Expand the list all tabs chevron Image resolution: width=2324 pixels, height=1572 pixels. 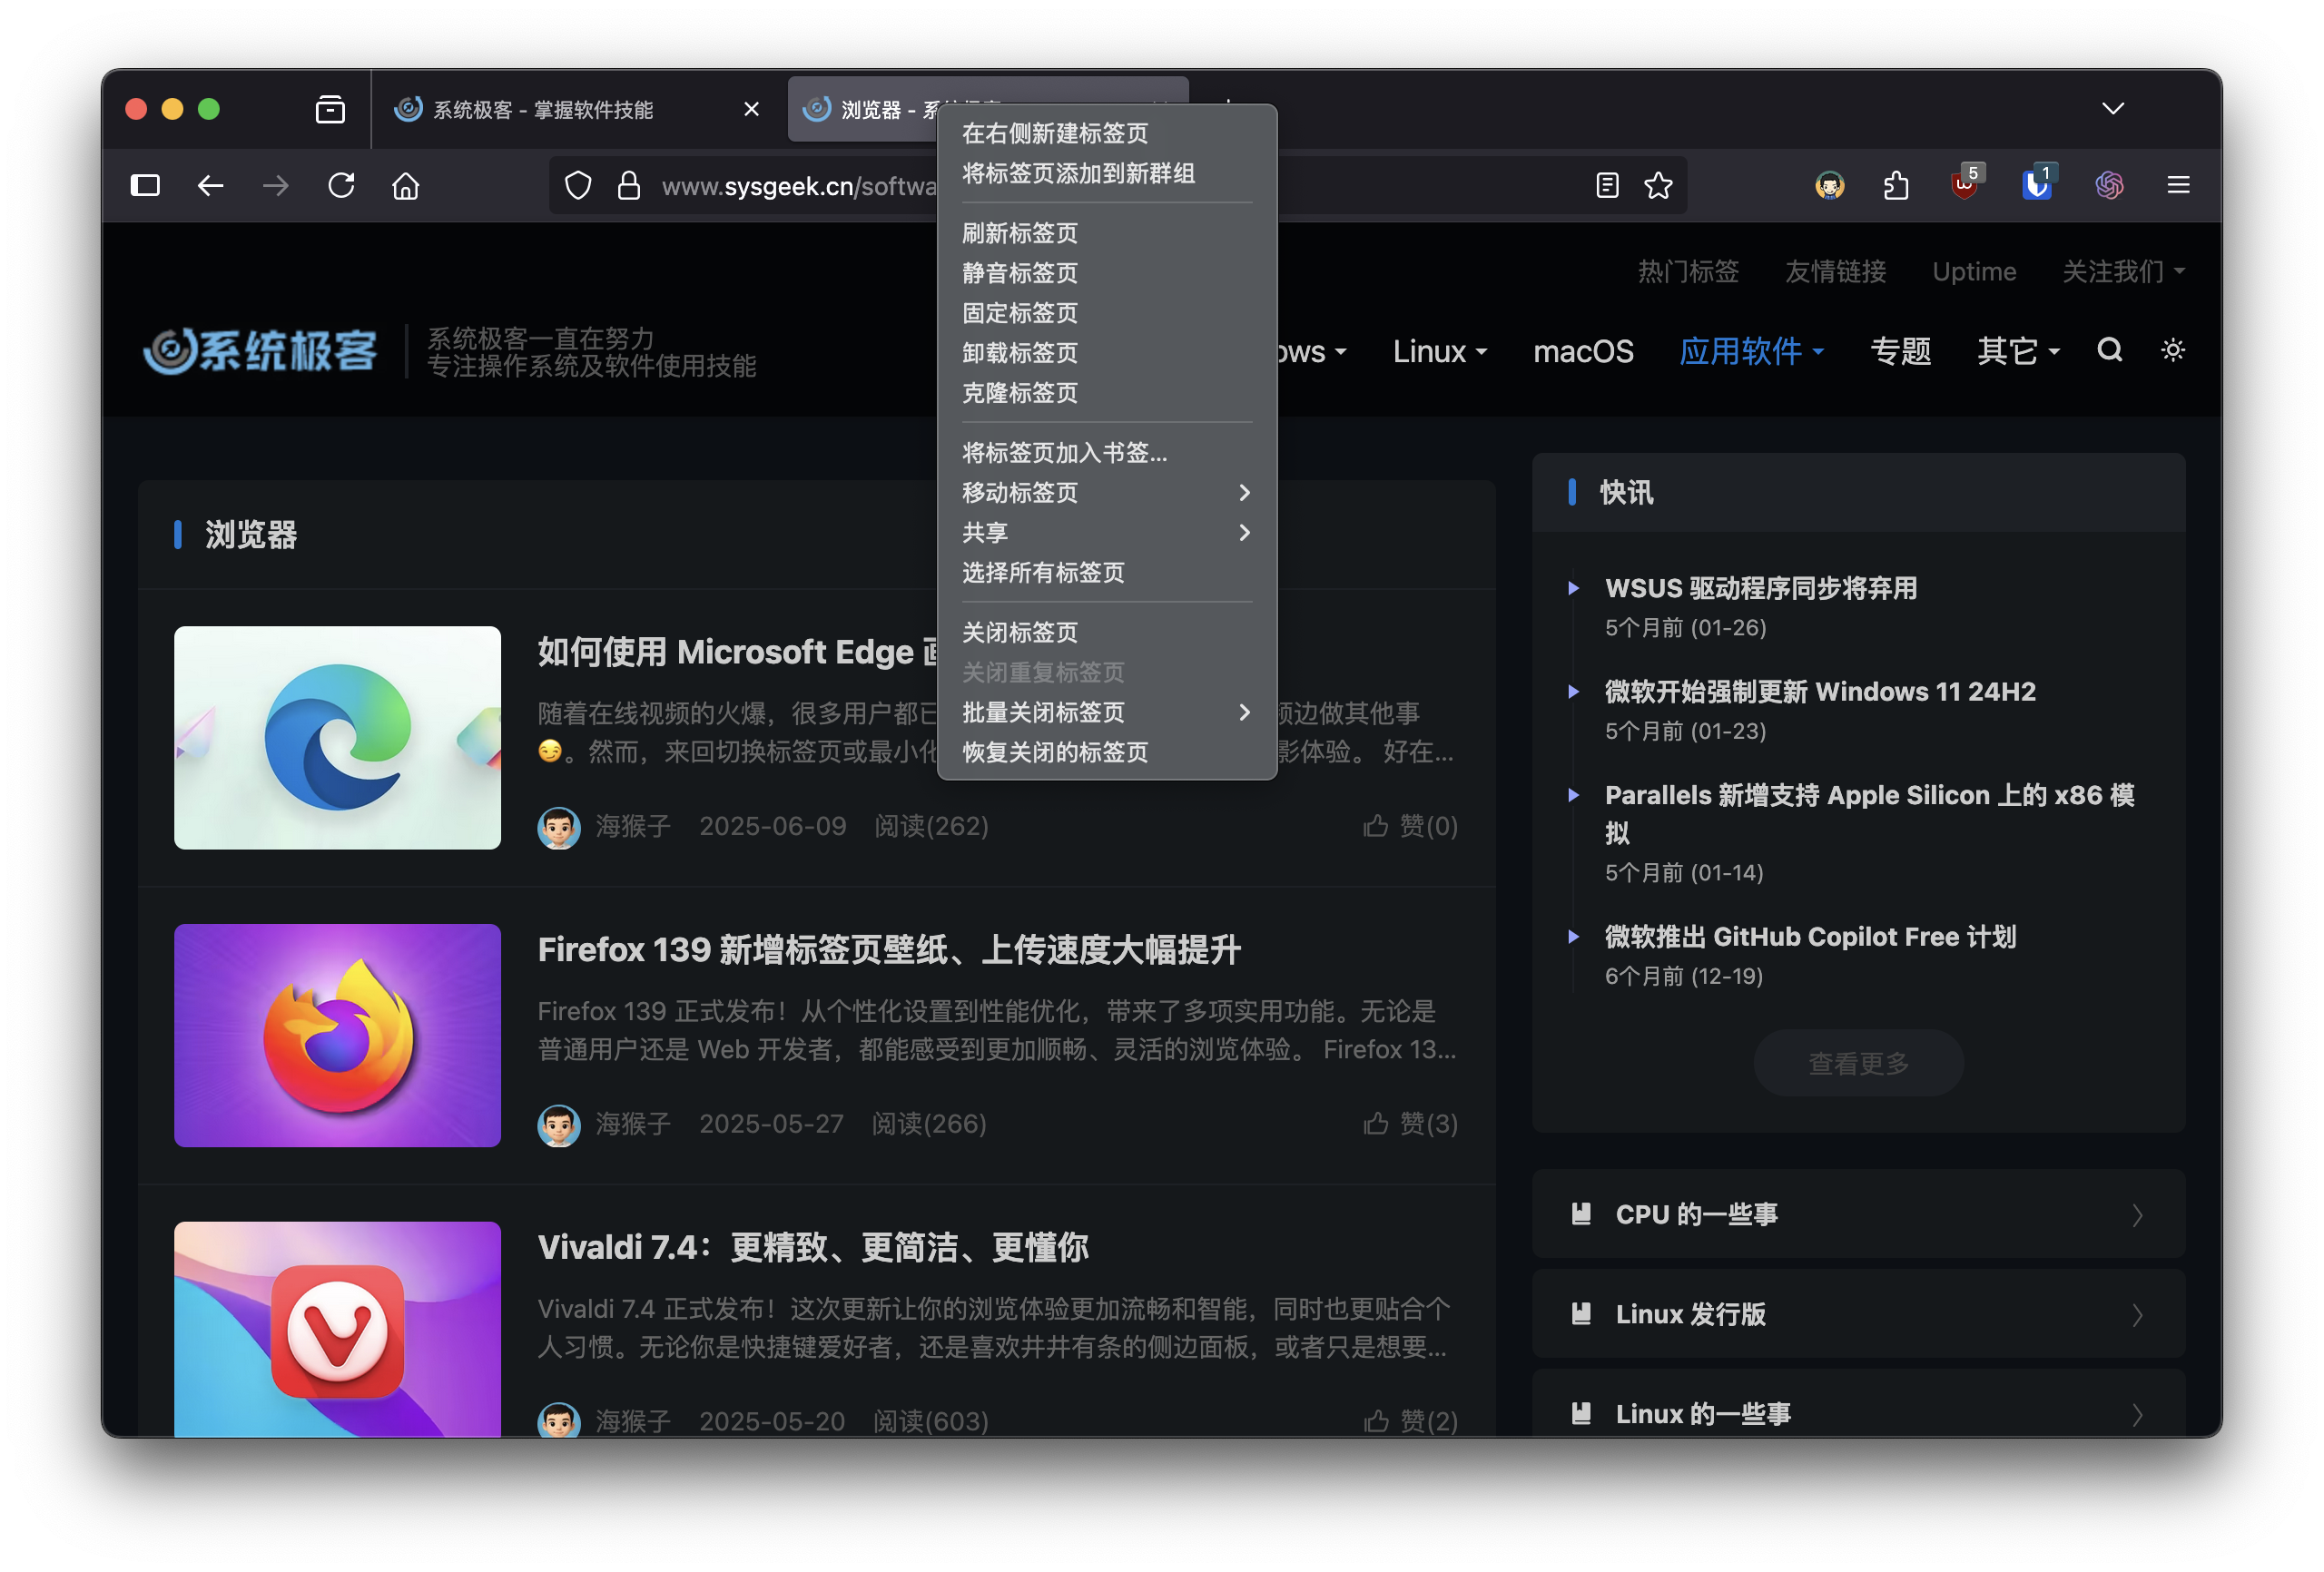[x=2113, y=109]
